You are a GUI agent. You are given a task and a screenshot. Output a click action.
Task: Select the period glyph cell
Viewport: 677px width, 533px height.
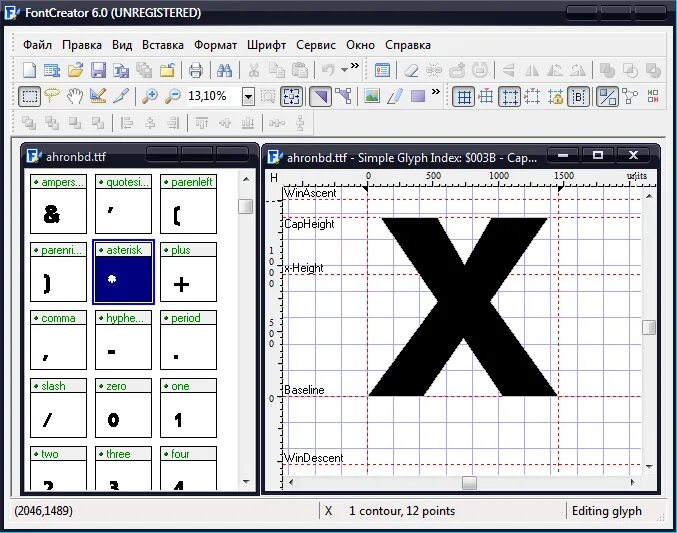188,340
